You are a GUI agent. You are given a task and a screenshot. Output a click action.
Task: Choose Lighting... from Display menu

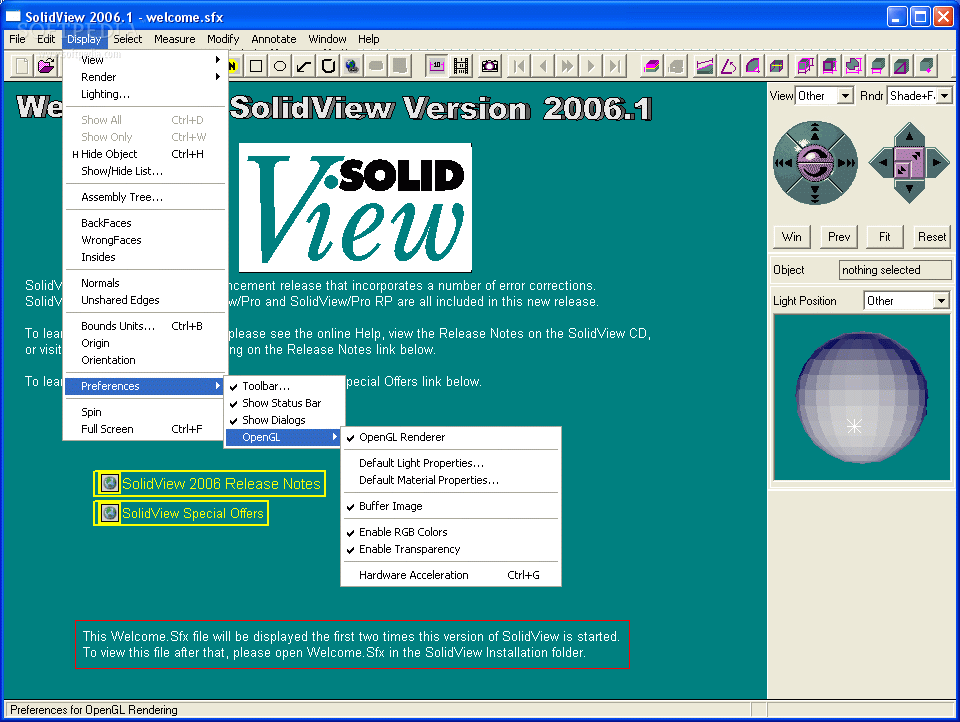tap(145, 94)
